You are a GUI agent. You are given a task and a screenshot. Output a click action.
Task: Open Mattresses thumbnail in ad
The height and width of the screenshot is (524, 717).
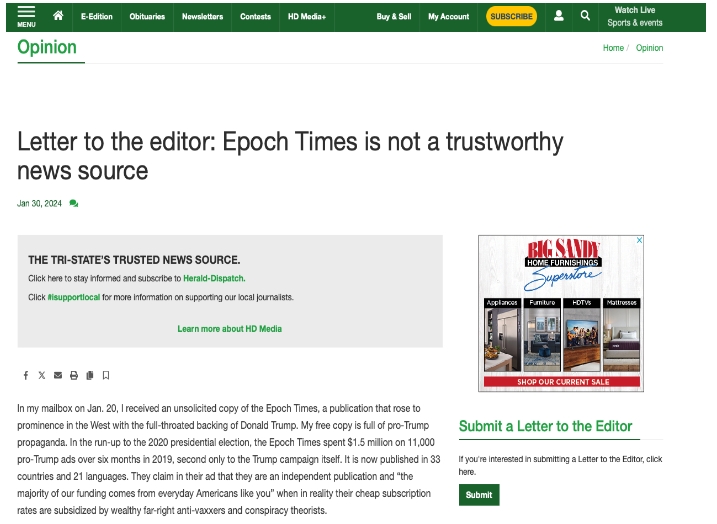(x=621, y=335)
